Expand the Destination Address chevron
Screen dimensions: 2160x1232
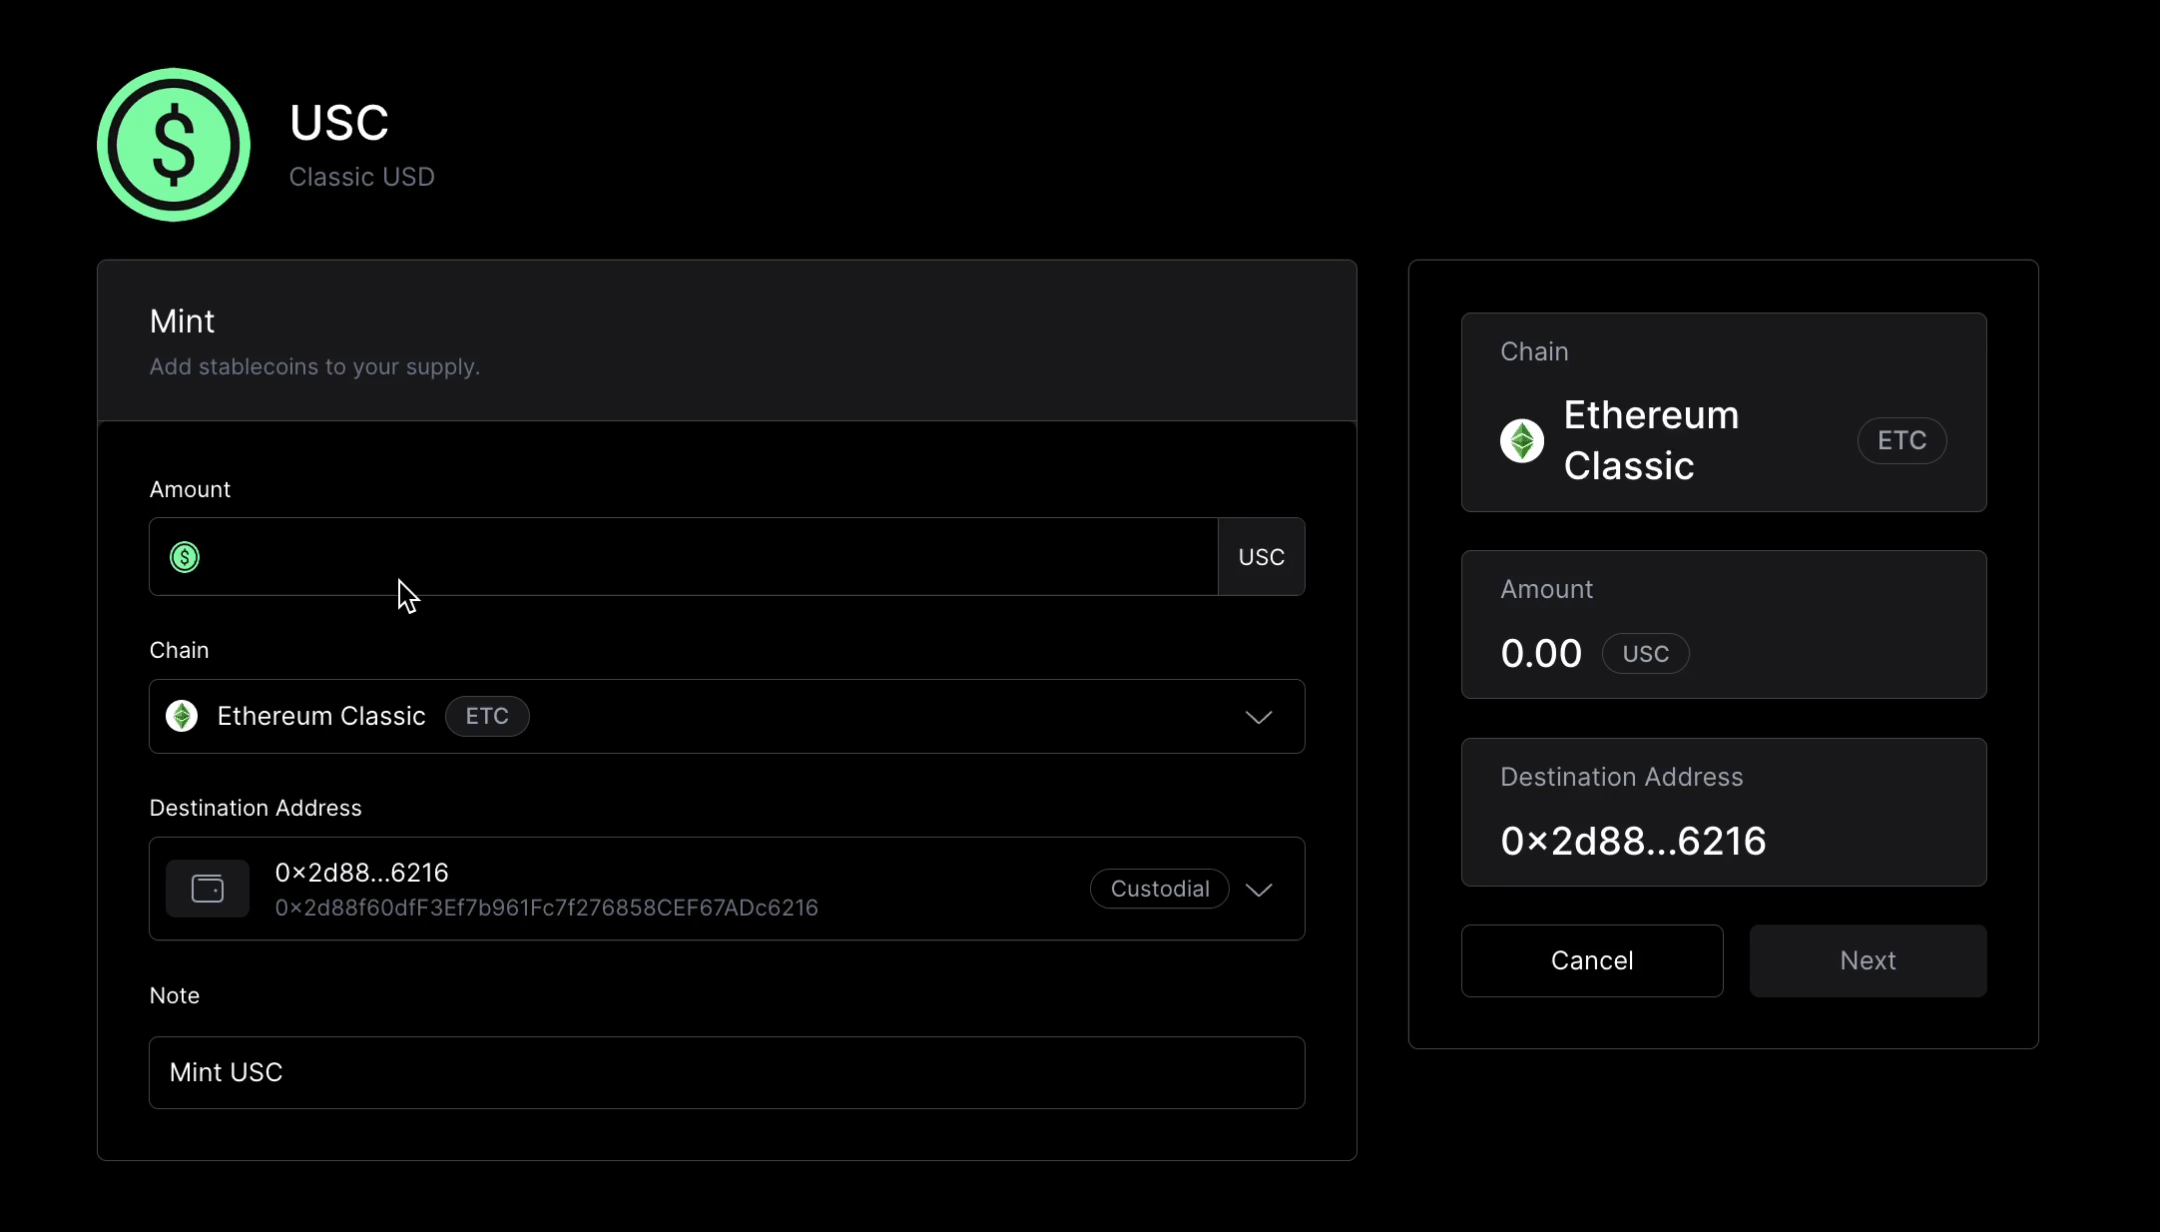(1259, 889)
